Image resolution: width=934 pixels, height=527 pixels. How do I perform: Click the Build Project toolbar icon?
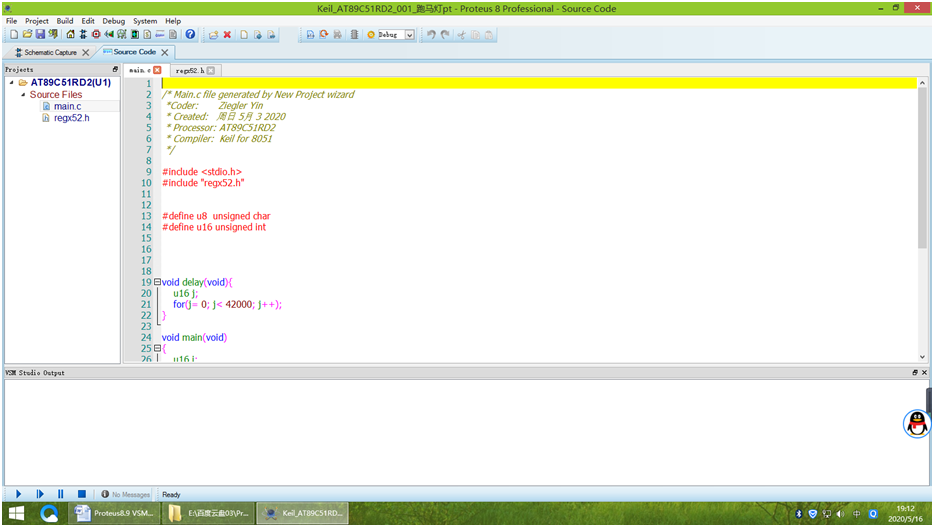(310, 35)
